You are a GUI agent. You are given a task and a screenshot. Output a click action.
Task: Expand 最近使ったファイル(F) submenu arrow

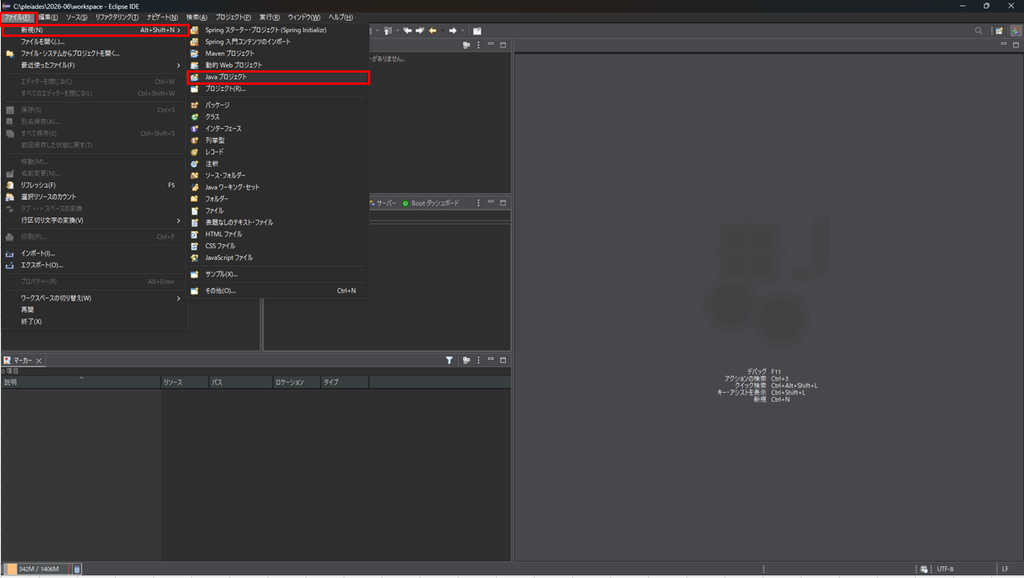point(178,65)
